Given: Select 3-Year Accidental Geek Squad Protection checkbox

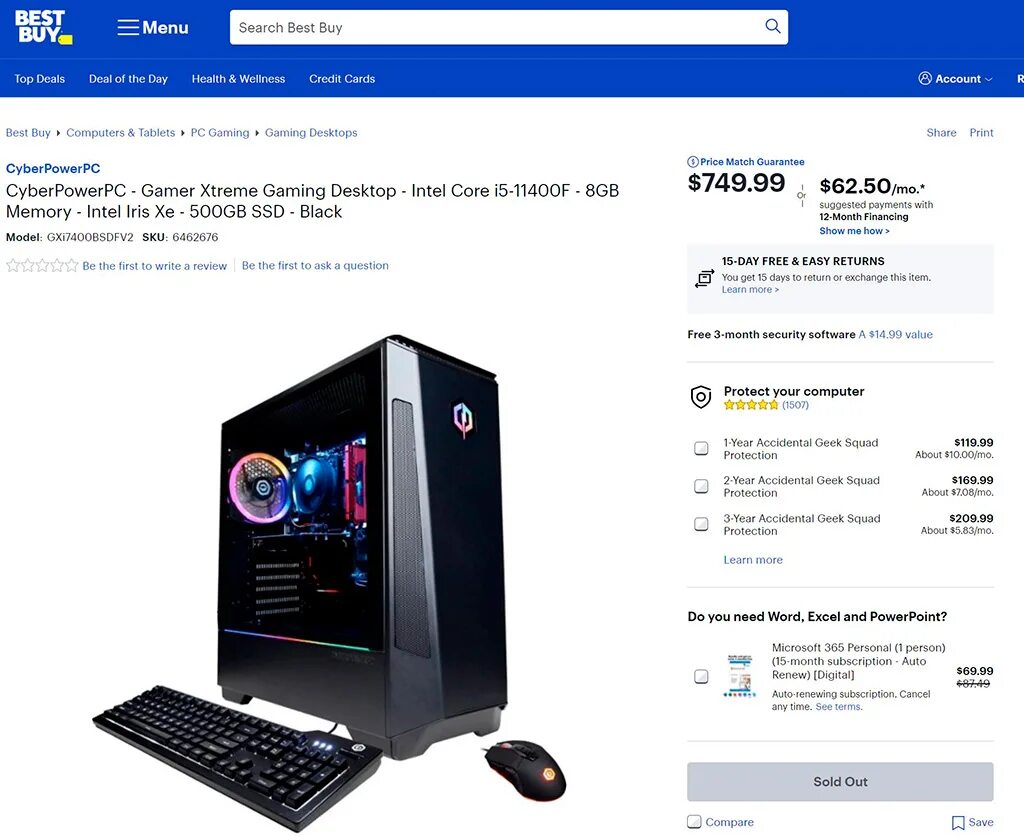Looking at the screenshot, I should pyautogui.click(x=701, y=524).
